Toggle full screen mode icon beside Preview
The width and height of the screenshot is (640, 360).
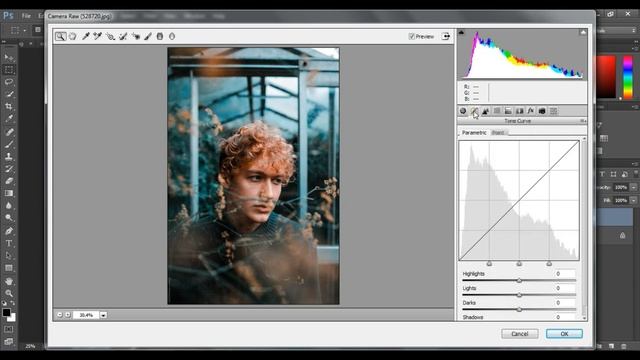click(446, 36)
